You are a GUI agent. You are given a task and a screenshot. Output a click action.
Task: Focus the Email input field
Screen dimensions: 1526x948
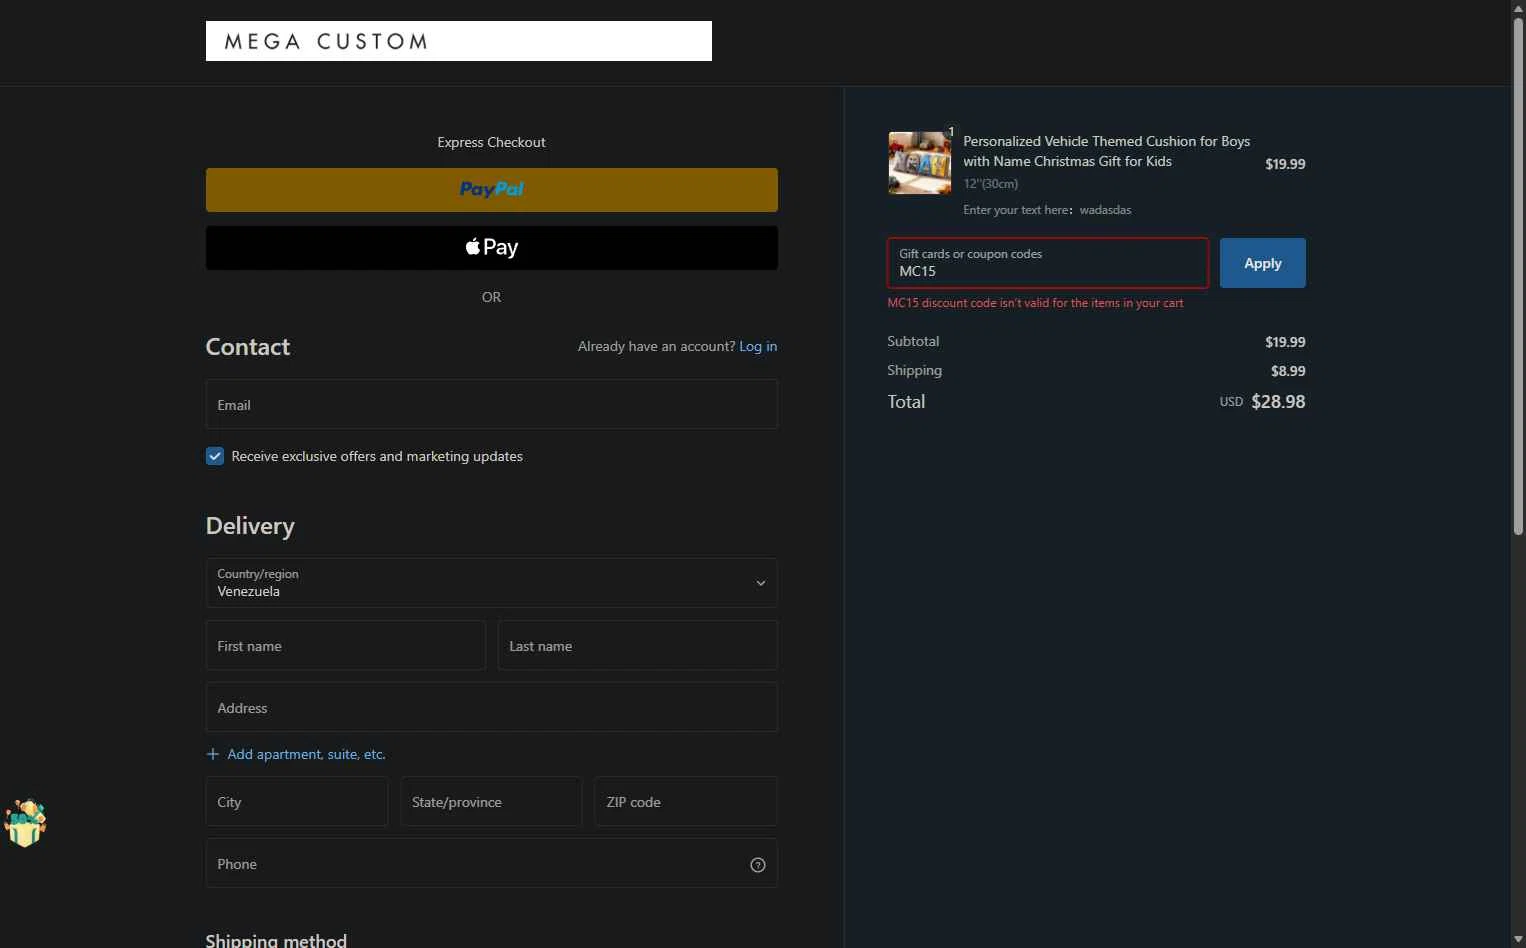[x=491, y=404]
